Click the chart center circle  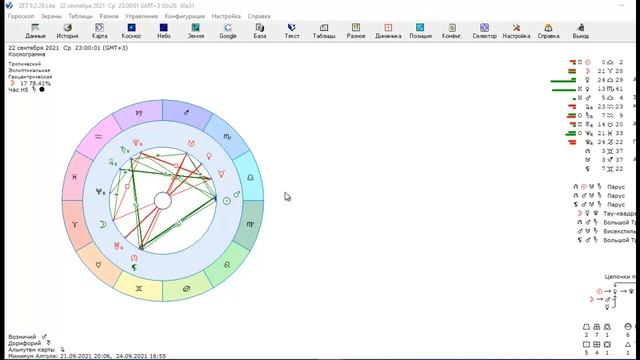click(x=163, y=201)
